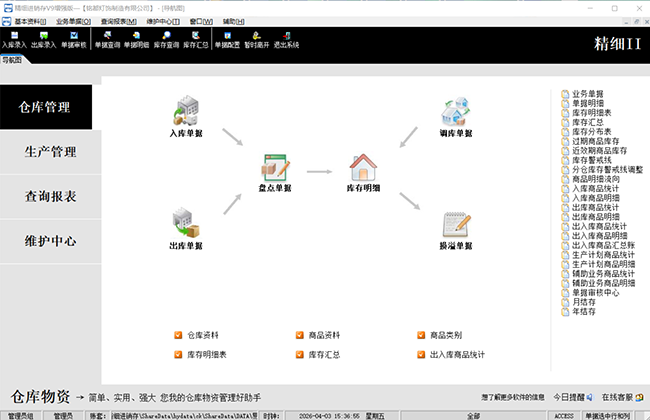Click the 盘点单据 clipboard icon
Screen dimensions: 650x420
(274, 170)
